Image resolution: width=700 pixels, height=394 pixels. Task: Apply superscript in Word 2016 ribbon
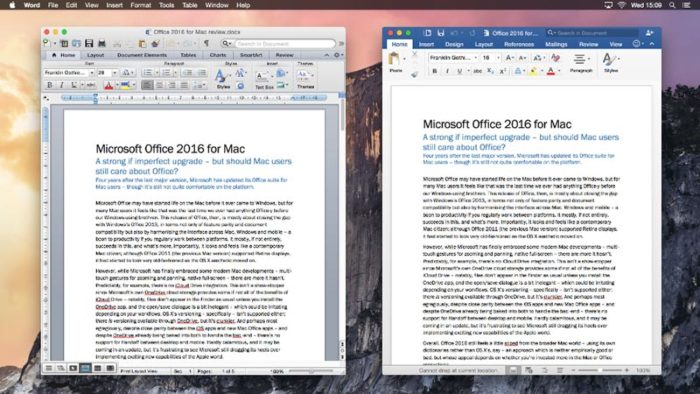(x=503, y=71)
